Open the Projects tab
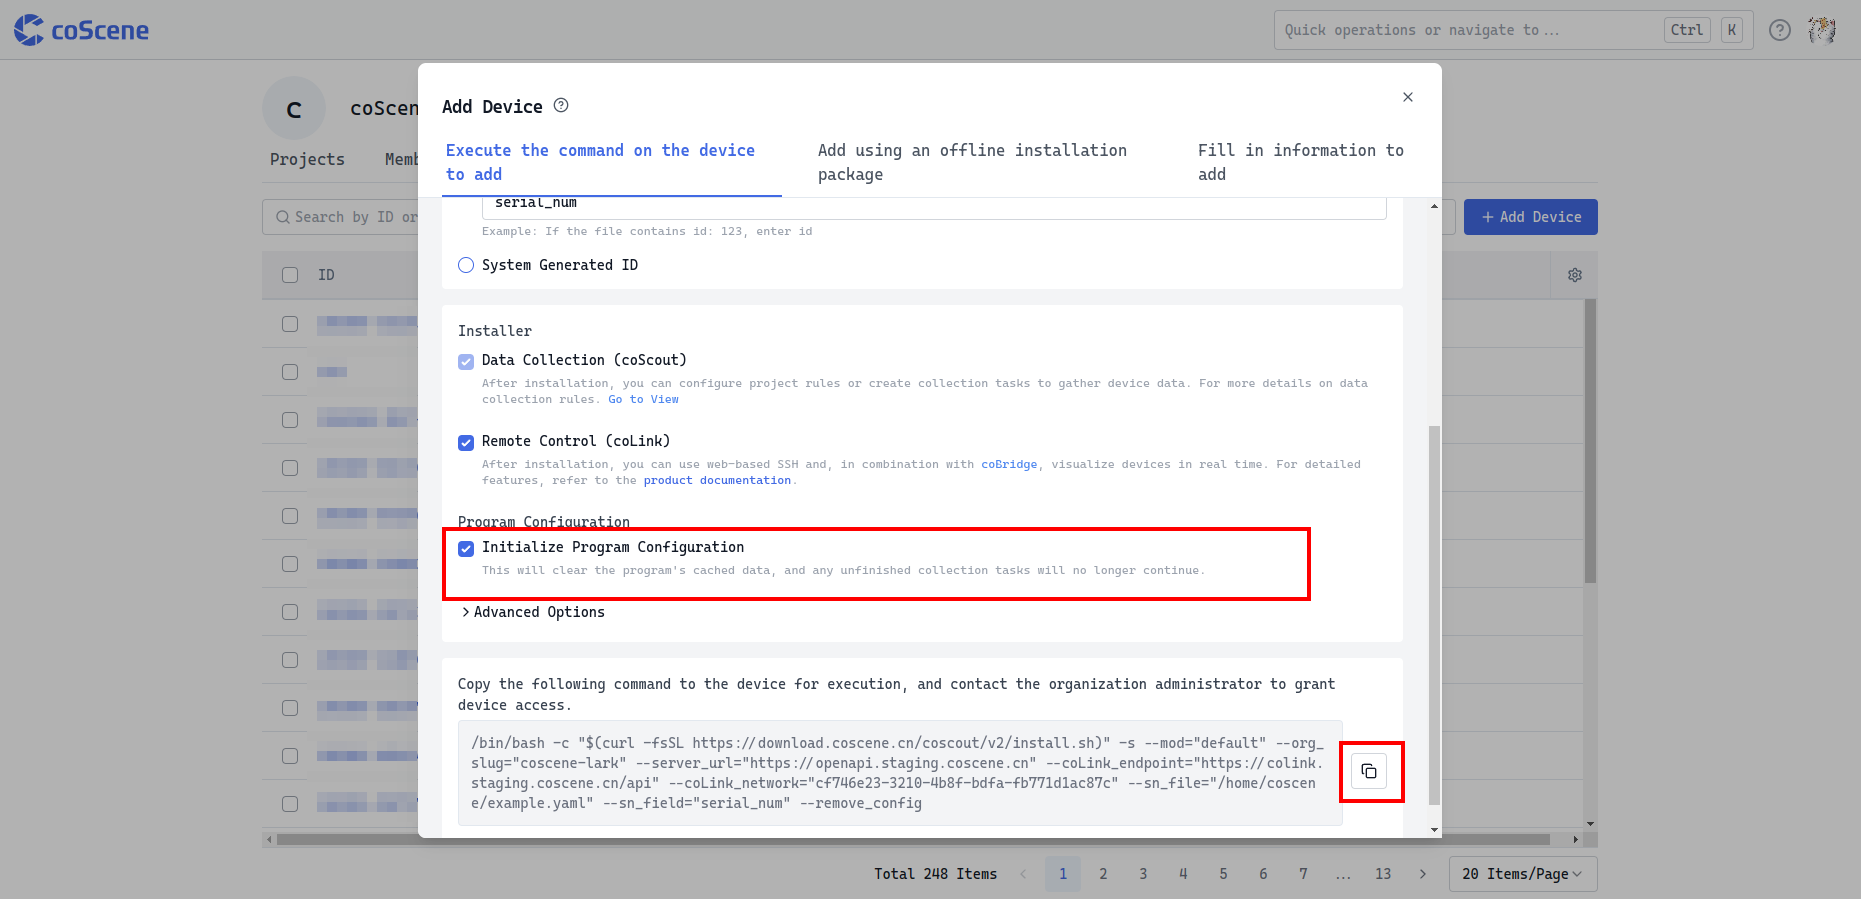Image resolution: width=1861 pixels, height=899 pixels. point(307,159)
